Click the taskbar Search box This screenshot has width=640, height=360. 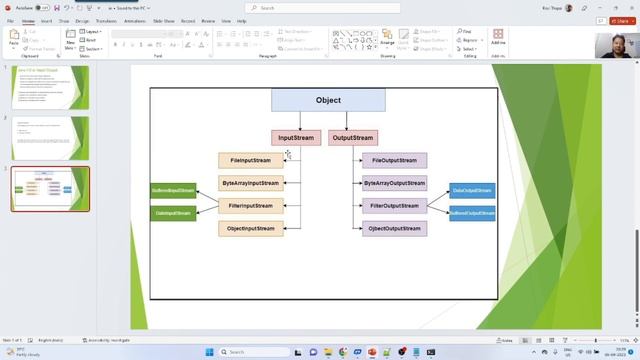pos(255,352)
